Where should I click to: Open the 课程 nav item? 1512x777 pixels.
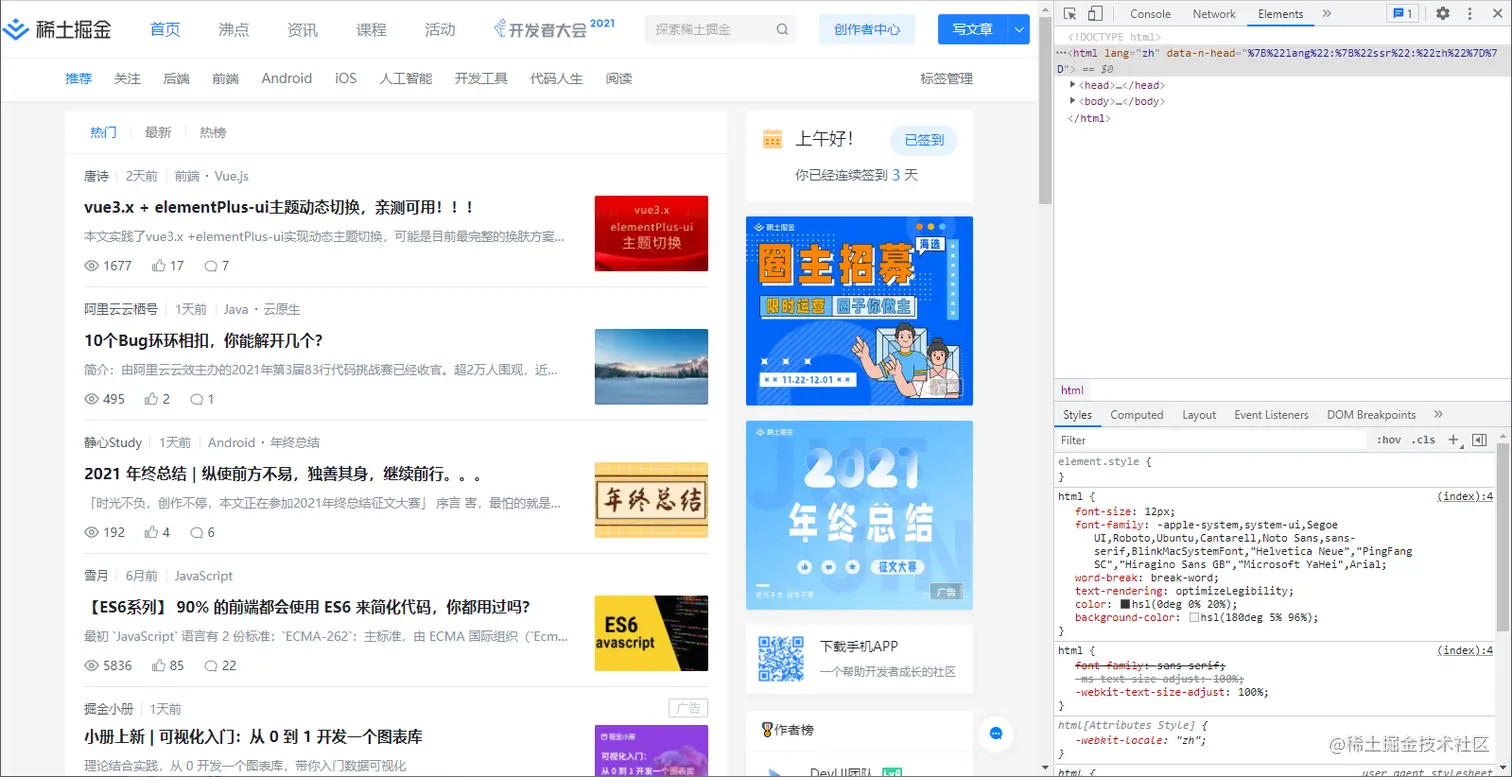(371, 29)
